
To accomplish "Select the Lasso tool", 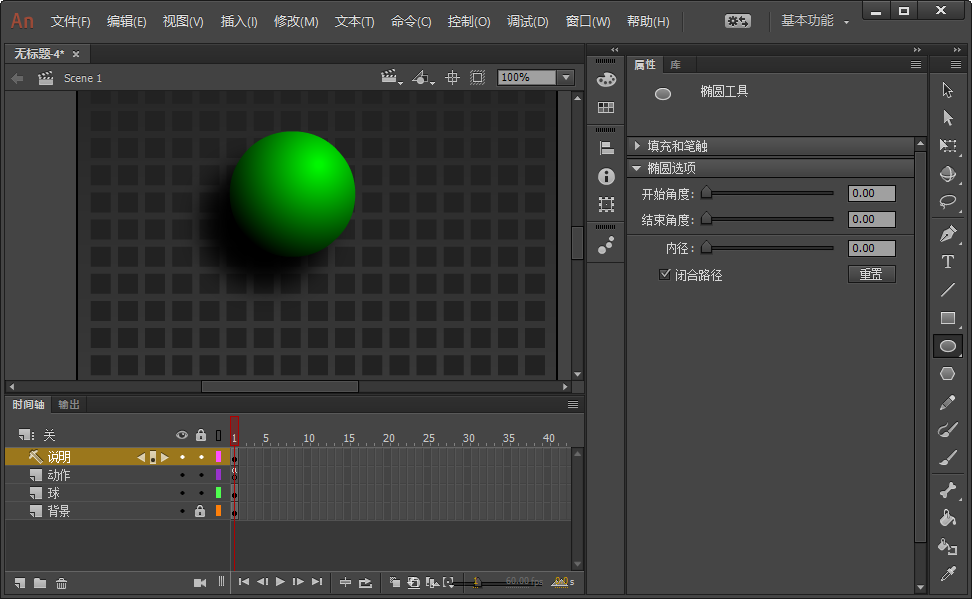I will [x=947, y=202].
